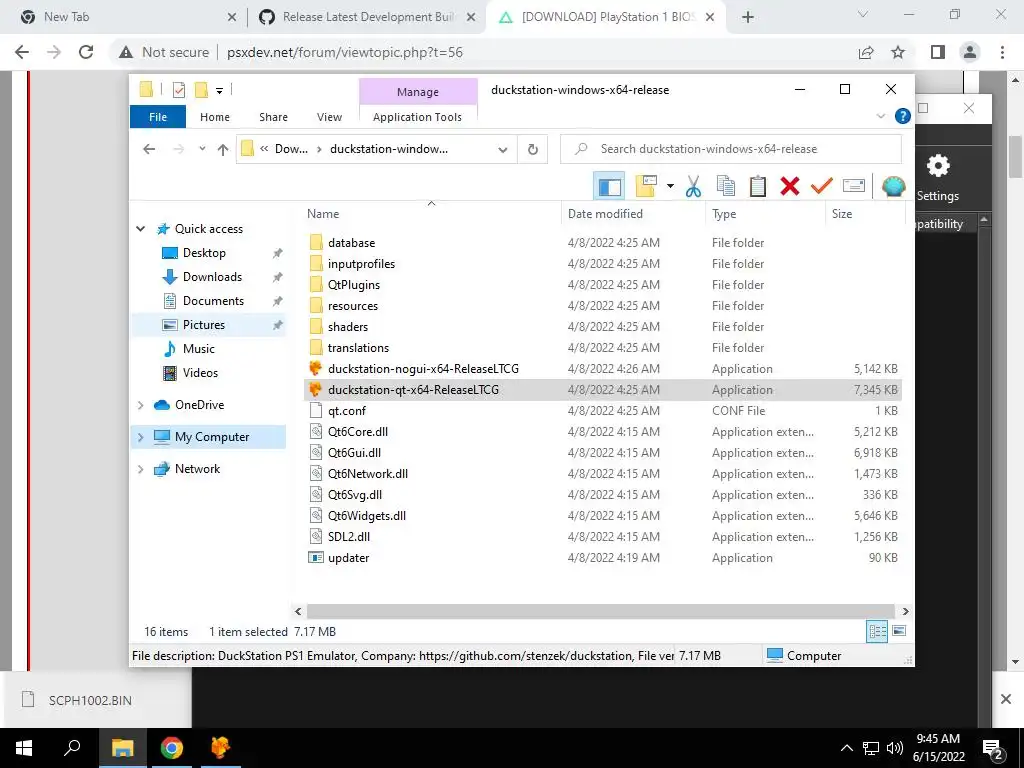Sort by the Name column header
Image resolution: width=1024 pixels, height=768 pixels.
coord(323,214)
